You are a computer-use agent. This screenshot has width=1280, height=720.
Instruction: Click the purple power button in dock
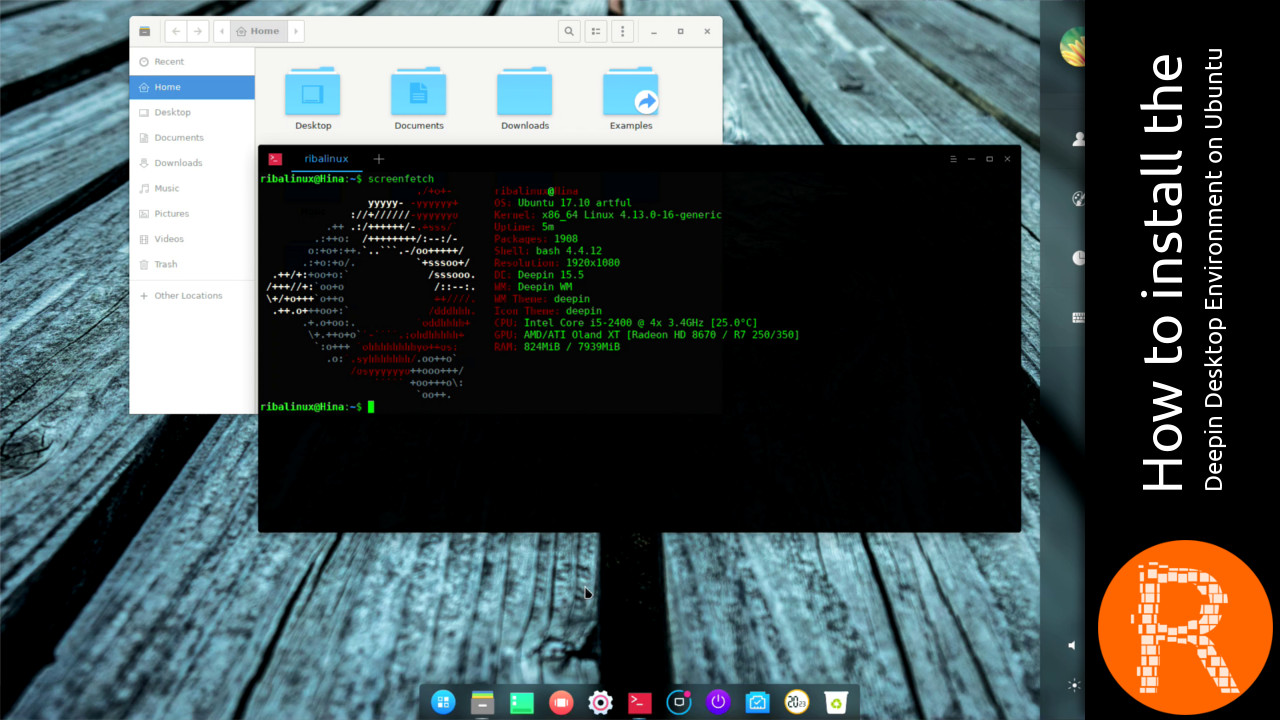pyautogui.click(x=718, y=702)
